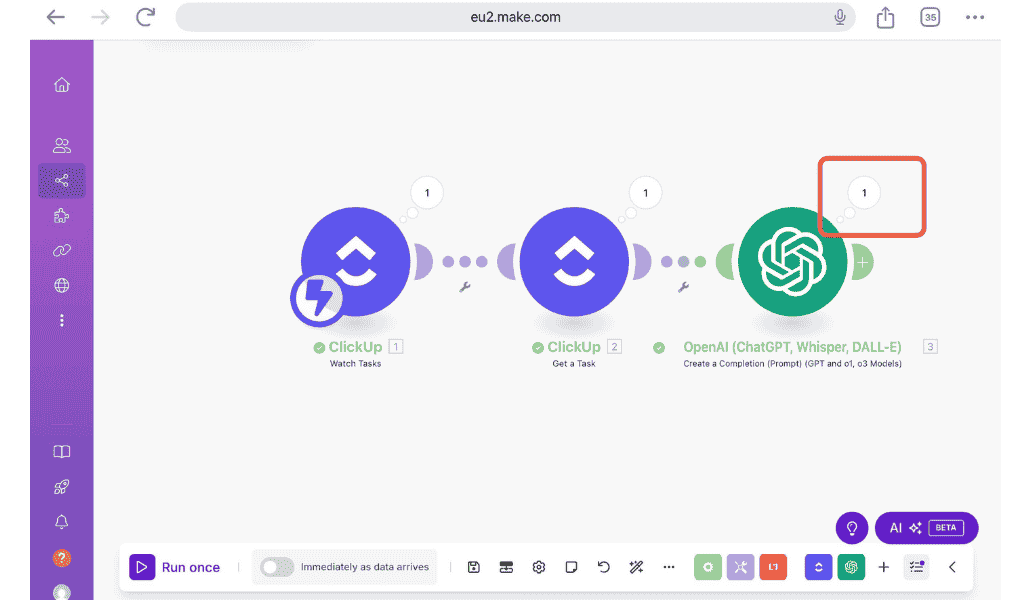The height and width of the screenshot is (600, 1024).
Task: Open Connections link icon in the sidebar
Action: [61, 250]
